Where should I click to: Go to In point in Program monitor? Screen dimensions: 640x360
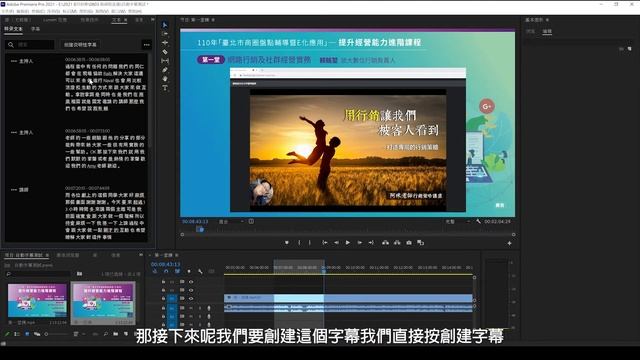pyautogui.click(x=324, y=243)
